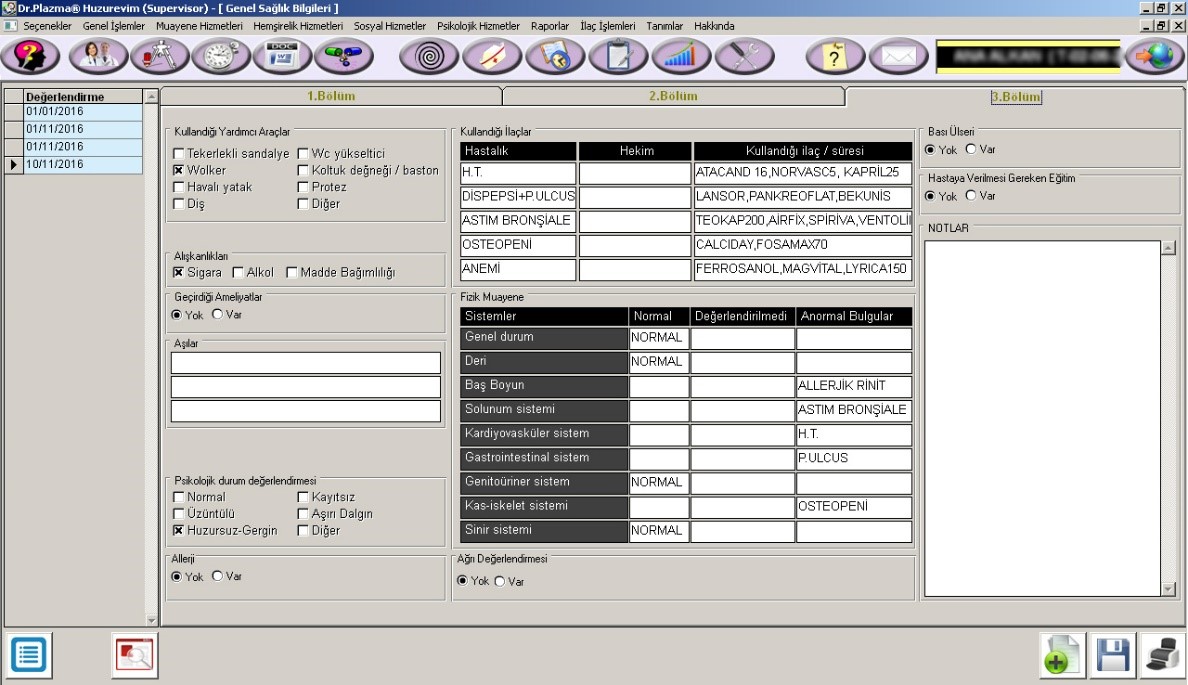Open the clipboard toolbar icon

point(618,56)
